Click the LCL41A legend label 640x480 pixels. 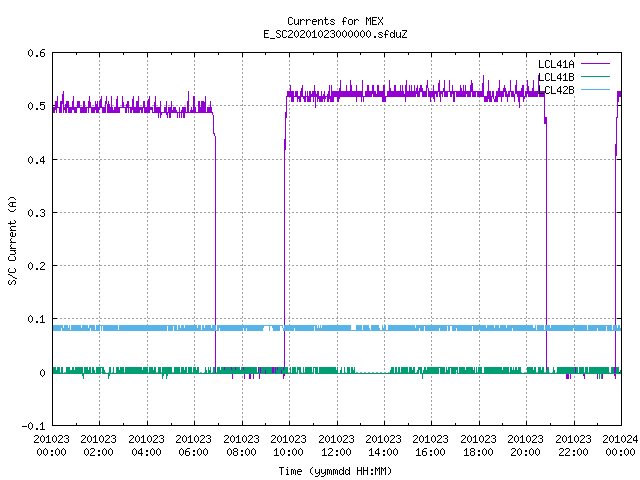[x=556, y=64]
